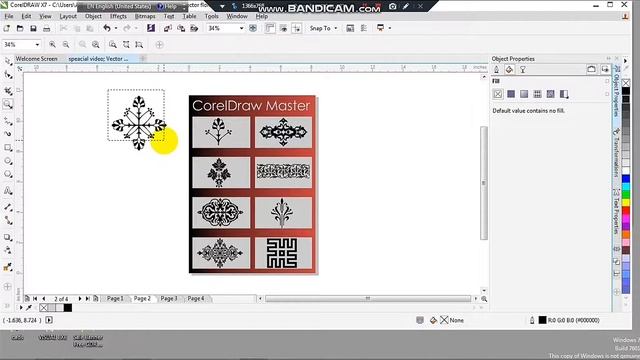The height and width of the screenshot is (360, 640).
Task: Select Vector Pattern Fill type button
Action: pyautogui.click(x=537, y=94)
